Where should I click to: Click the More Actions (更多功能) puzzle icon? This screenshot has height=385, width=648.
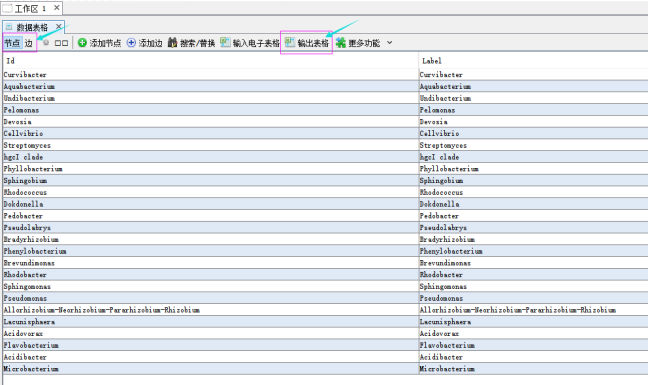(341, 43)
